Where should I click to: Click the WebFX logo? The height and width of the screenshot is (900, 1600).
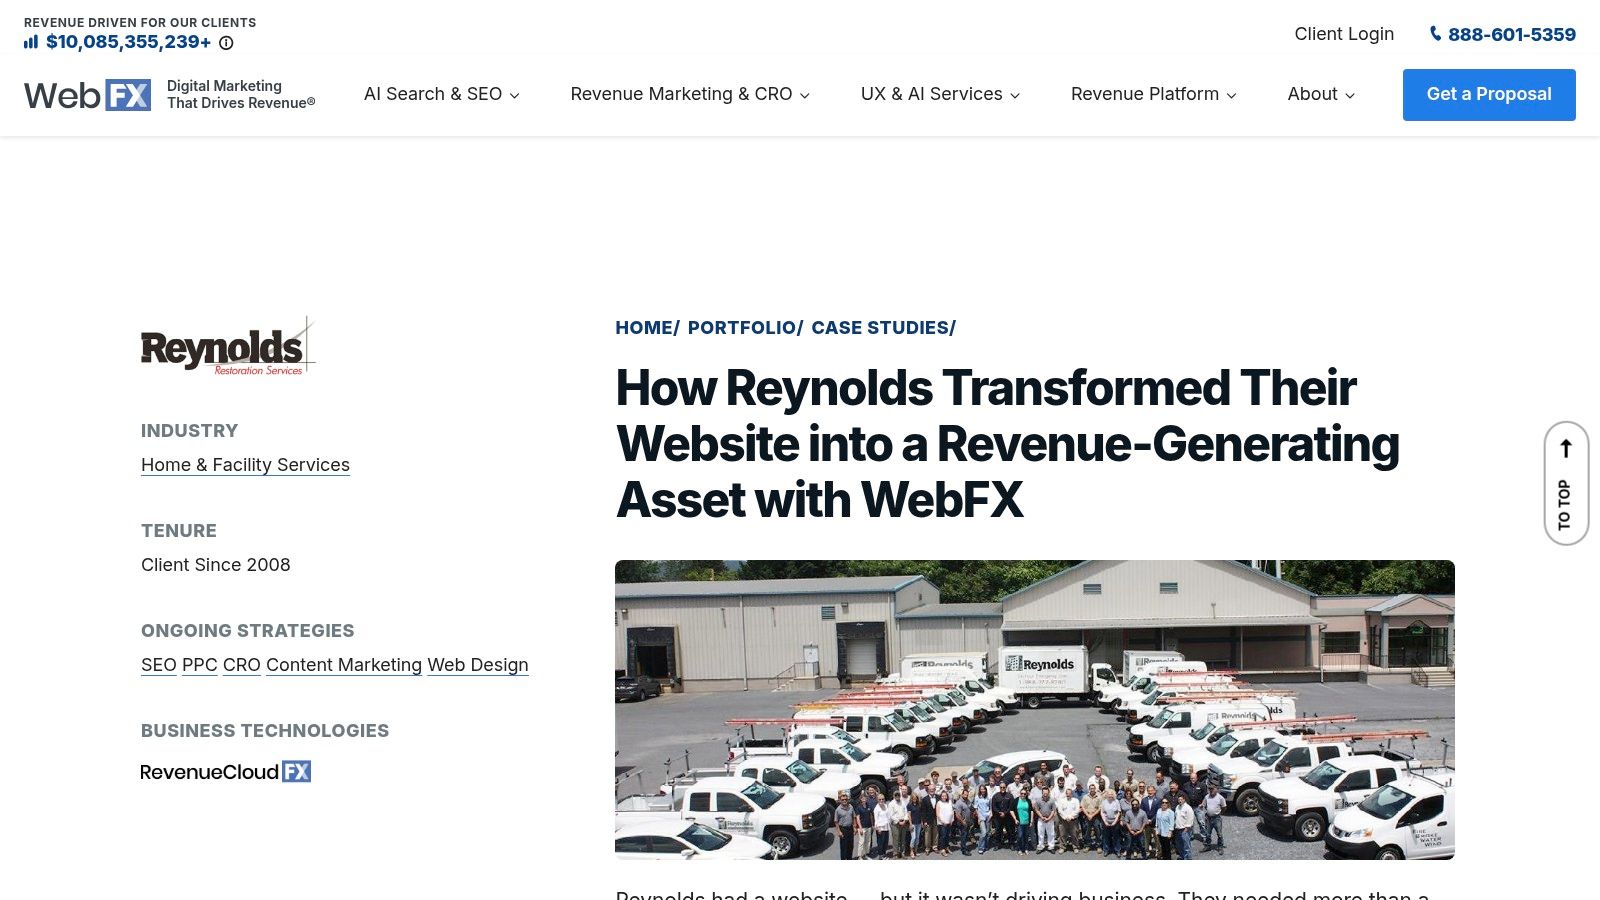88,95
